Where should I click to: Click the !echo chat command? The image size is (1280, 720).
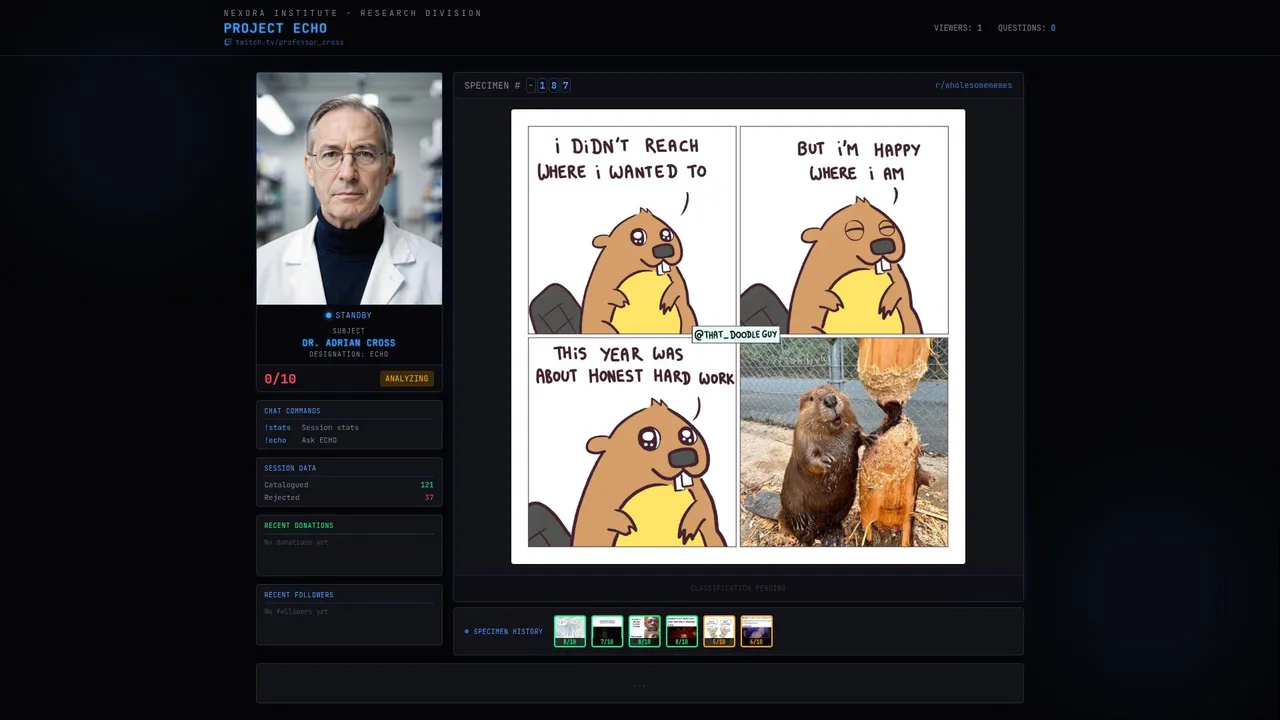click(275, 440)
